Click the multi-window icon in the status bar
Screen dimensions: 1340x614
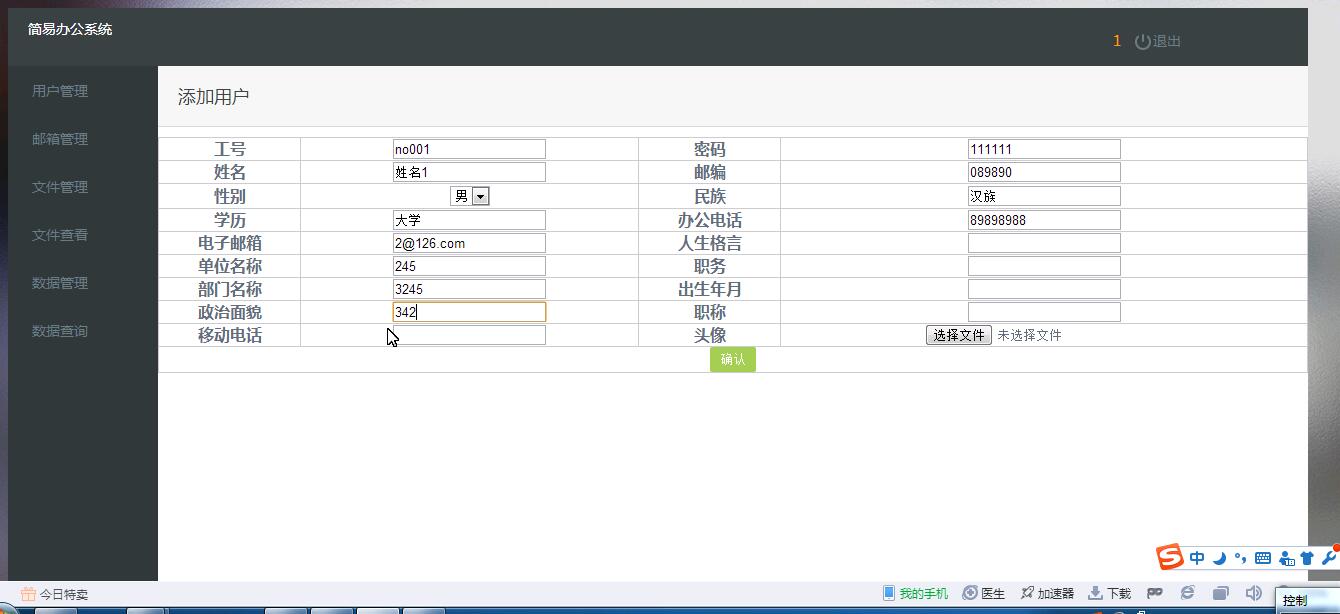1220,593
